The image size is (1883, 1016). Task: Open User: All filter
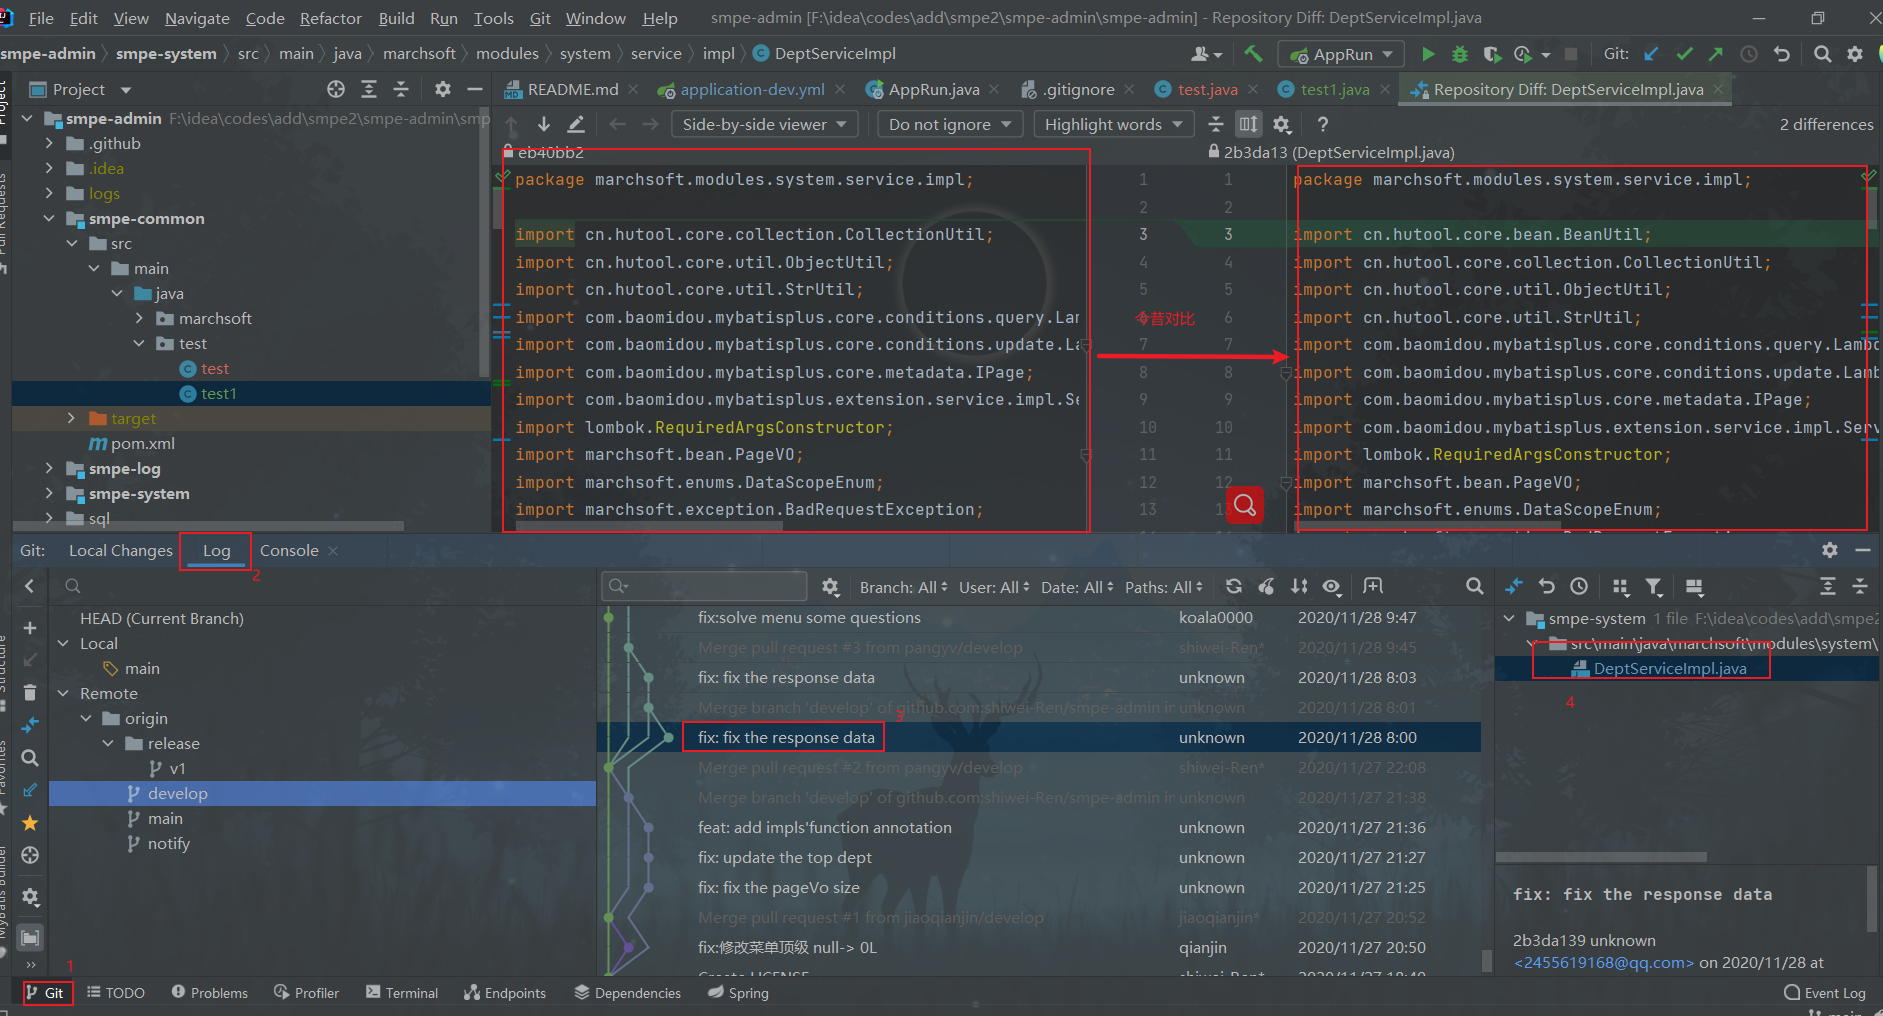(994, 587)
